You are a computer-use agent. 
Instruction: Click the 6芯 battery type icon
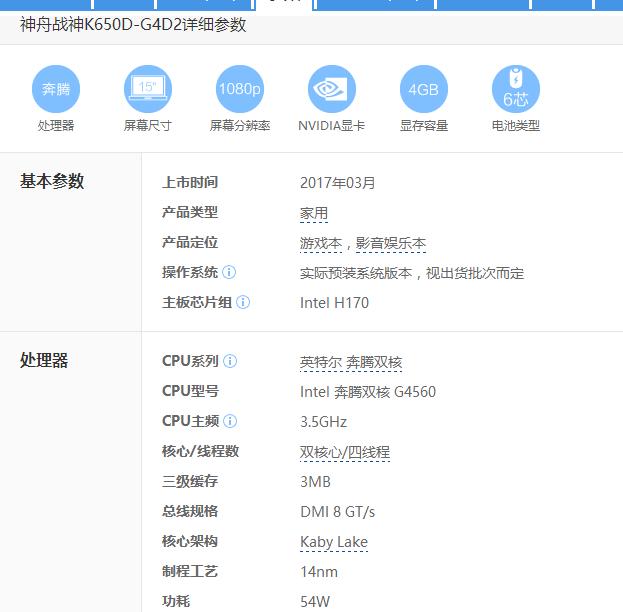click(x=516, y=89)
